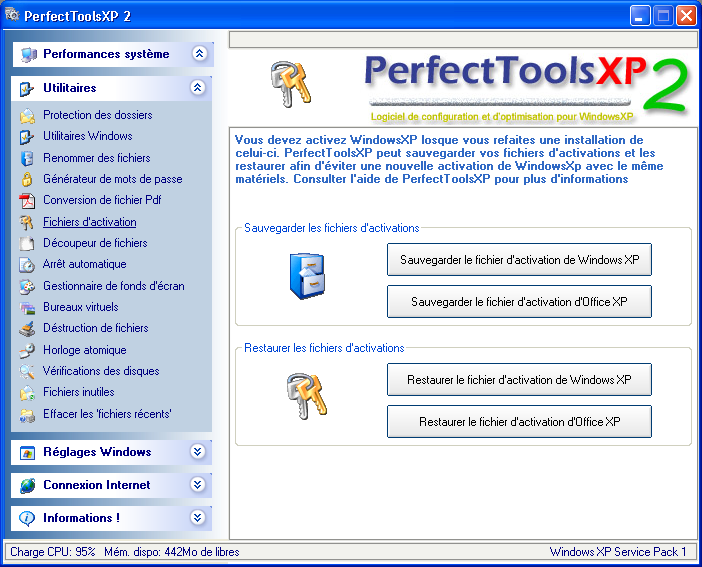Click the Horloge atomique icon
This screenshot has width=702, height=567.
coord(27,350)
